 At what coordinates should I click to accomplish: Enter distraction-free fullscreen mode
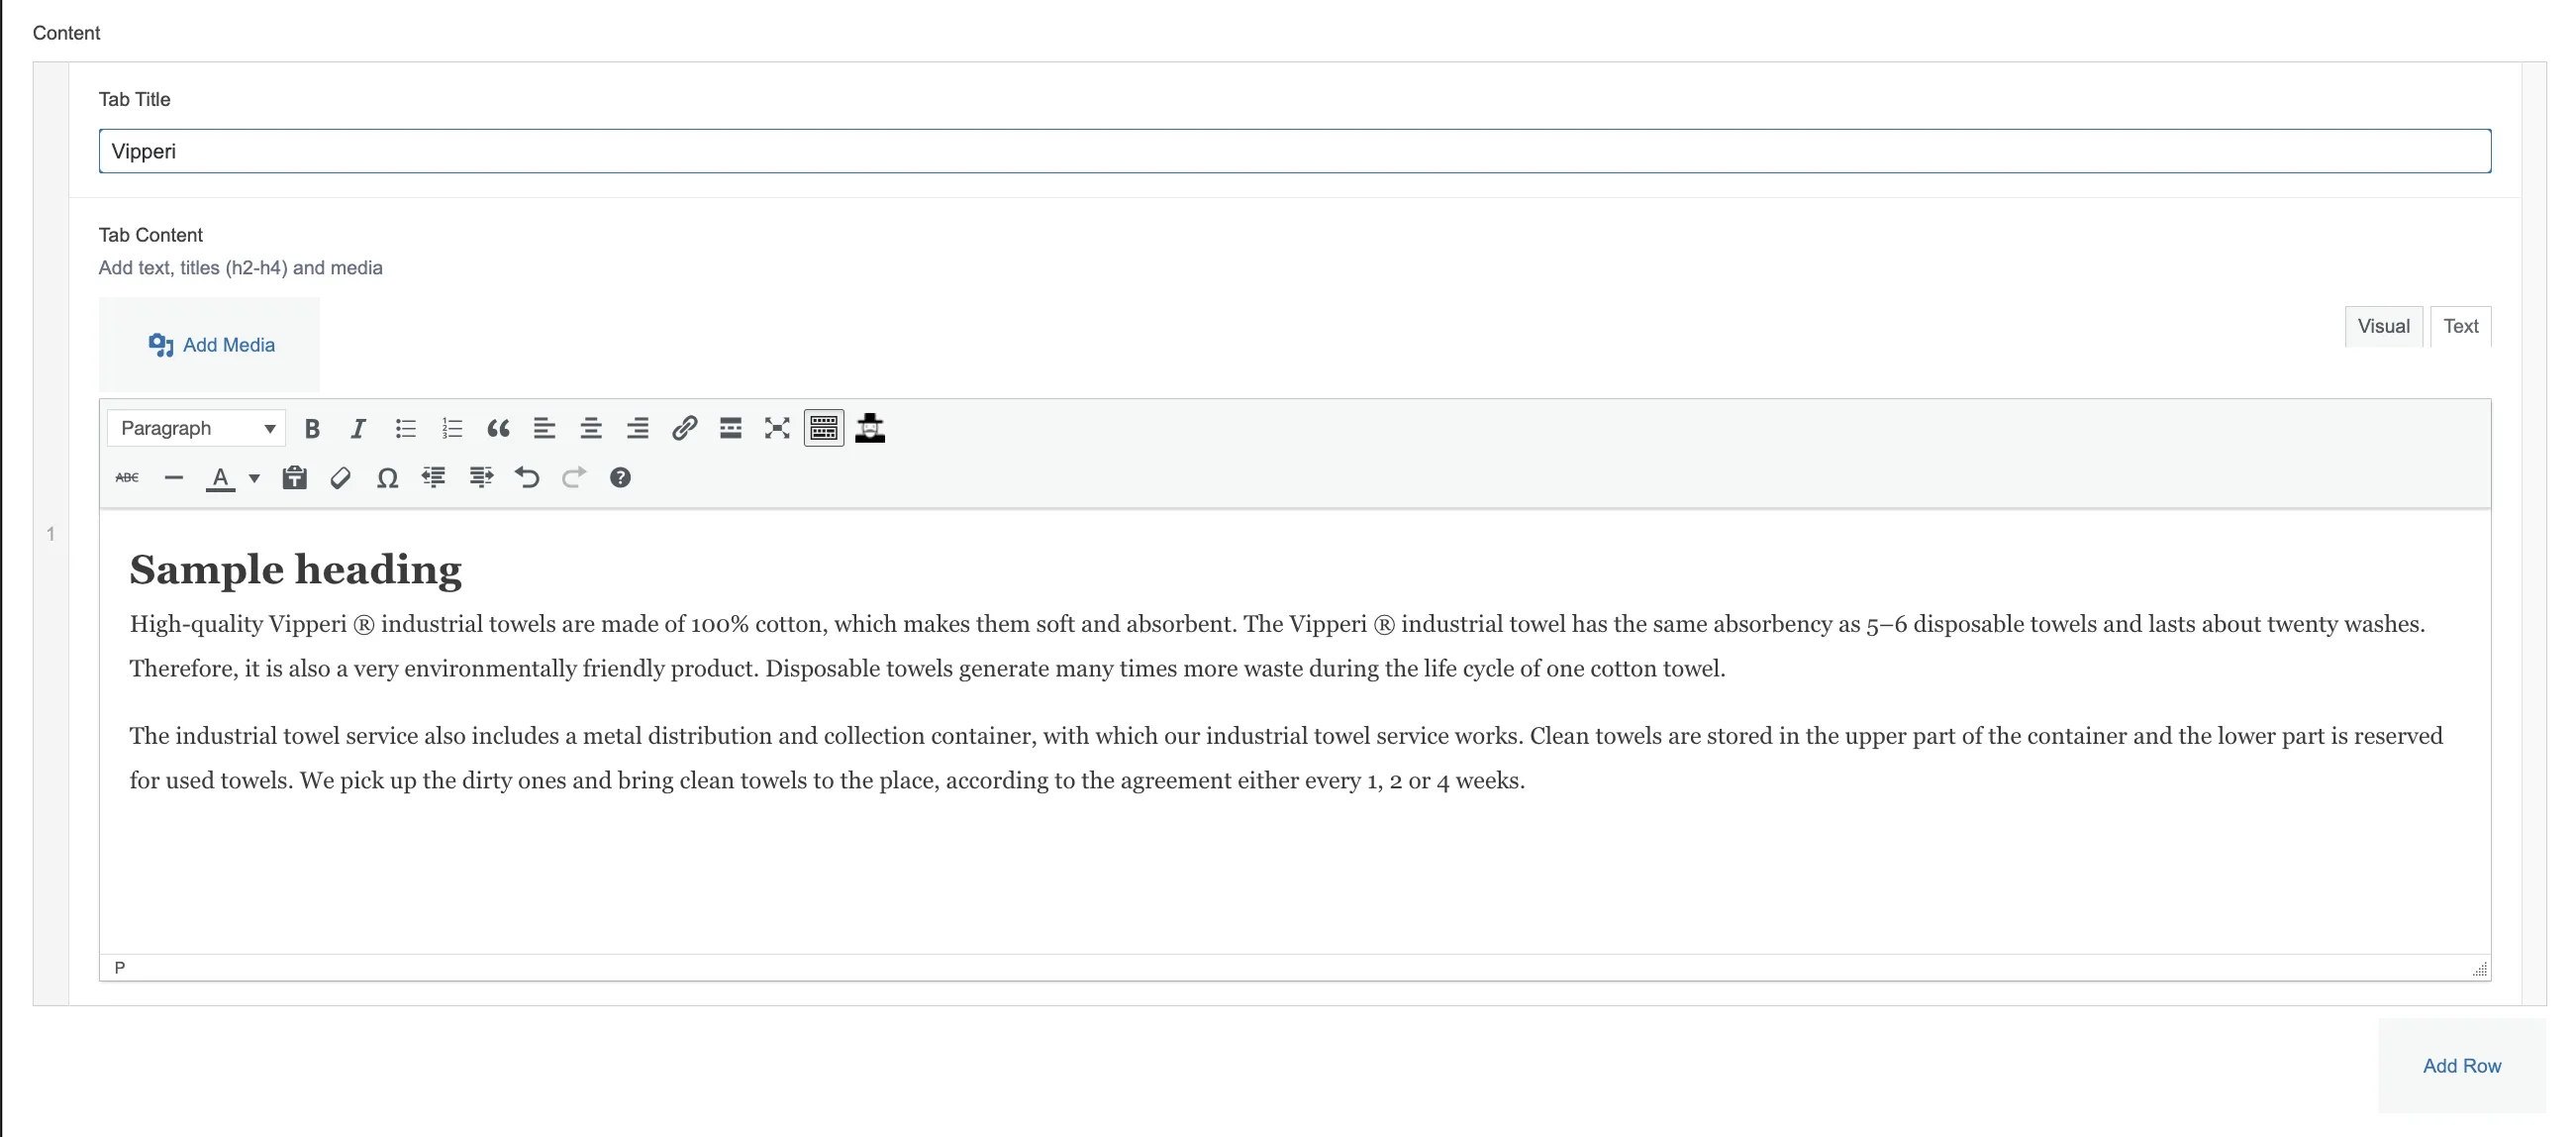pyautogui.click(x=777, y=428)
